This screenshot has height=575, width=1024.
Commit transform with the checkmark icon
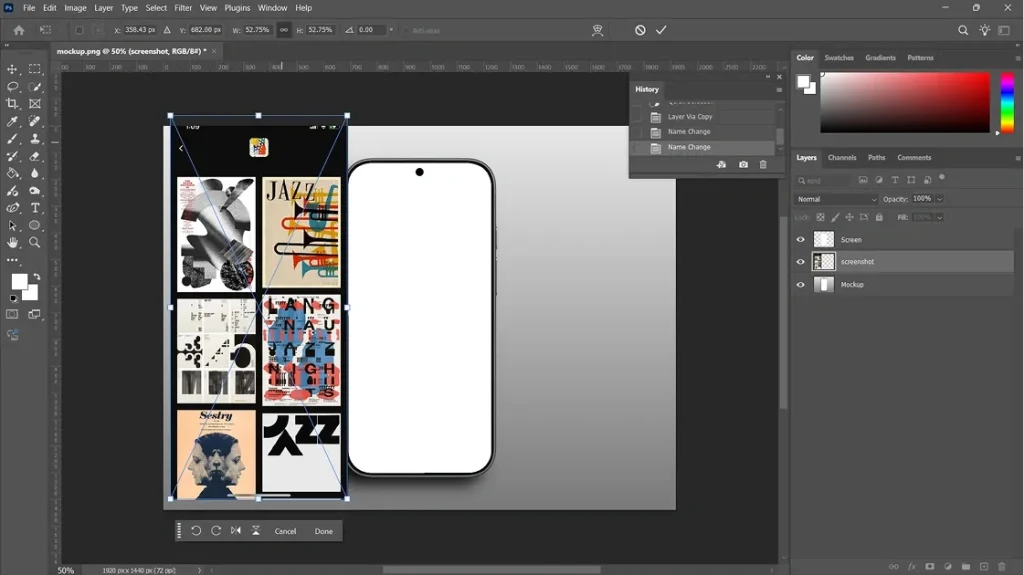tap(661, 30)
